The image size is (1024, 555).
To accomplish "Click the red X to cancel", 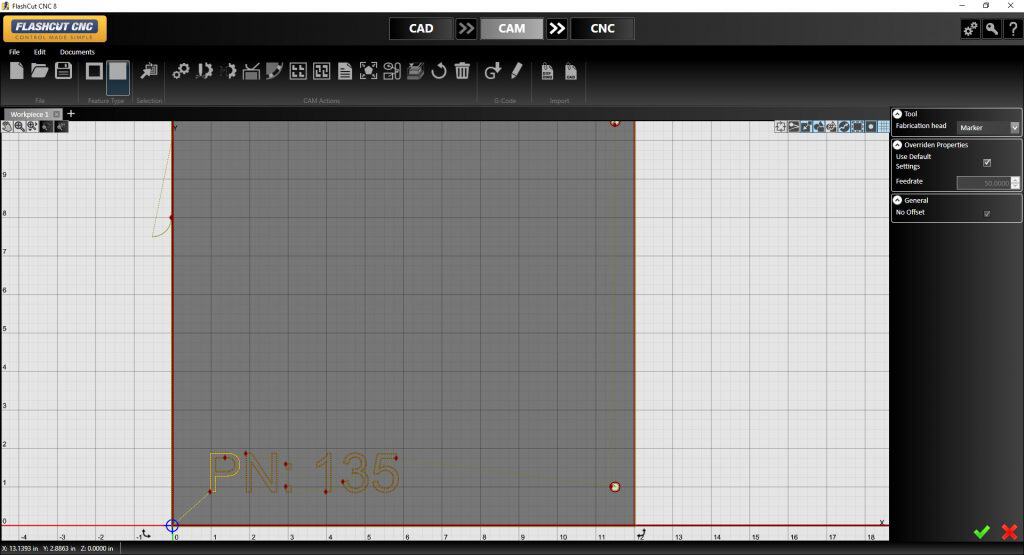I will (x=1009, y=532).
